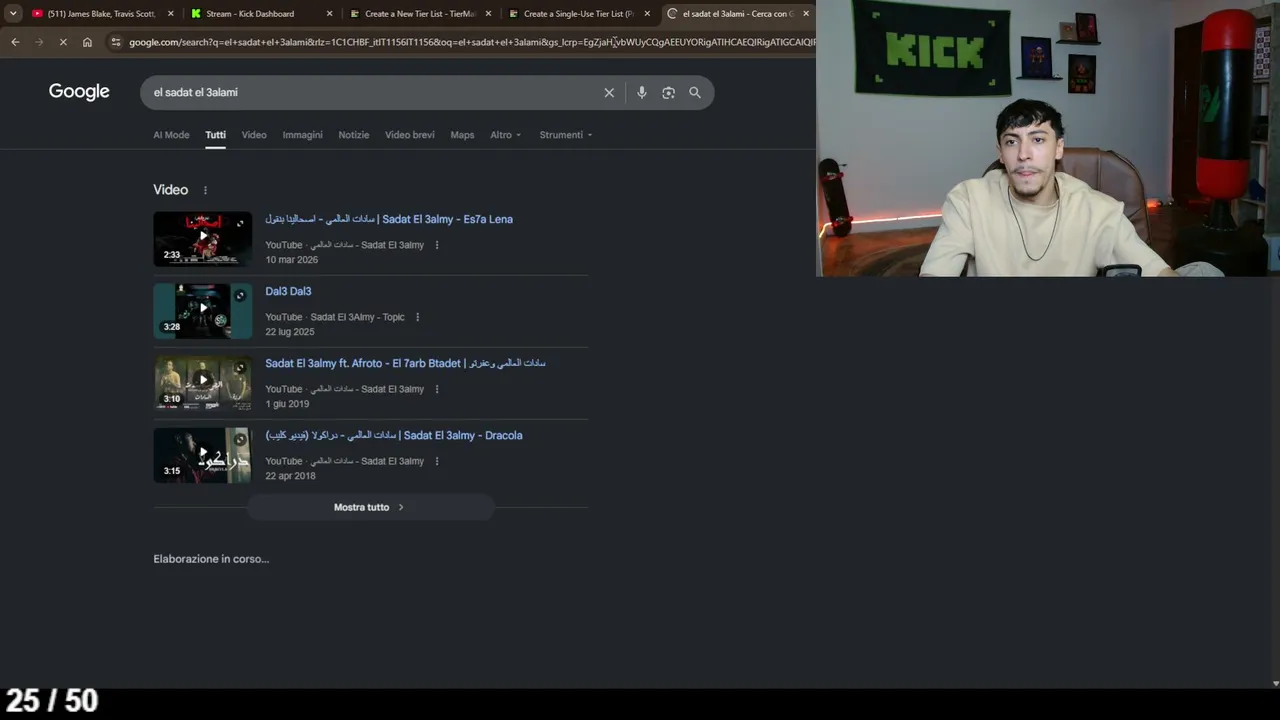The width and height of the screenshot is (1280, 720).
Task: Close the Kick Dashboard tab
Action: (330, 14)
